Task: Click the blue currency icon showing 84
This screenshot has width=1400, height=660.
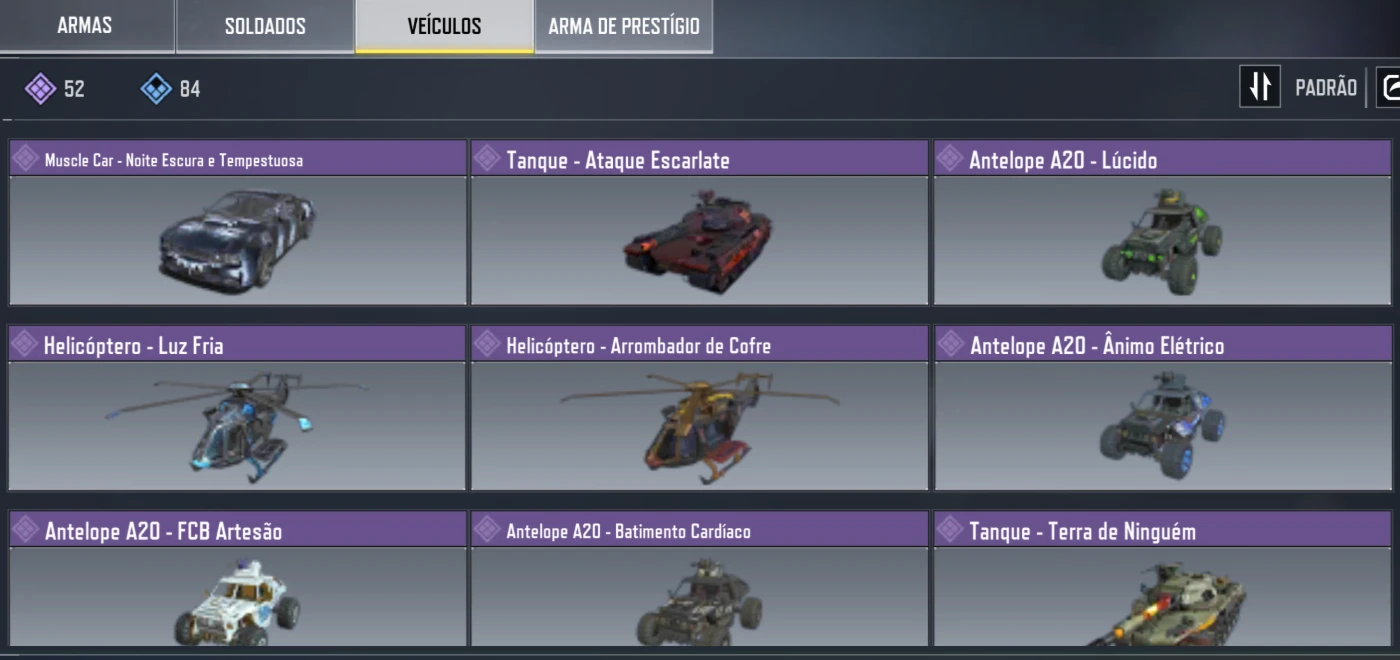Action: pyautogui.click(x=156, y=89)
